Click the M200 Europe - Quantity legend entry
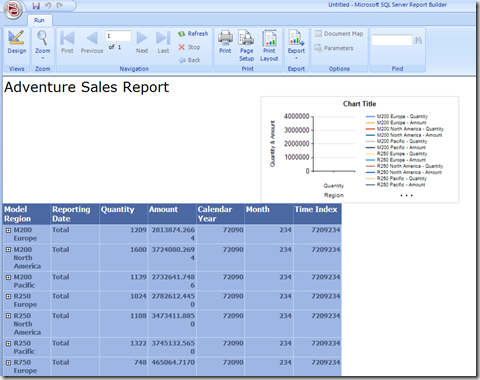Image resolution: width=480 pixels, height=380 pixels. [397, 116]
